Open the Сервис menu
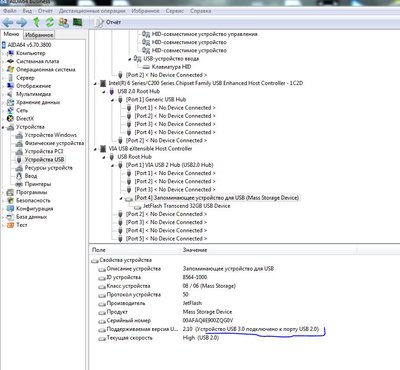 tap(175, 11)
